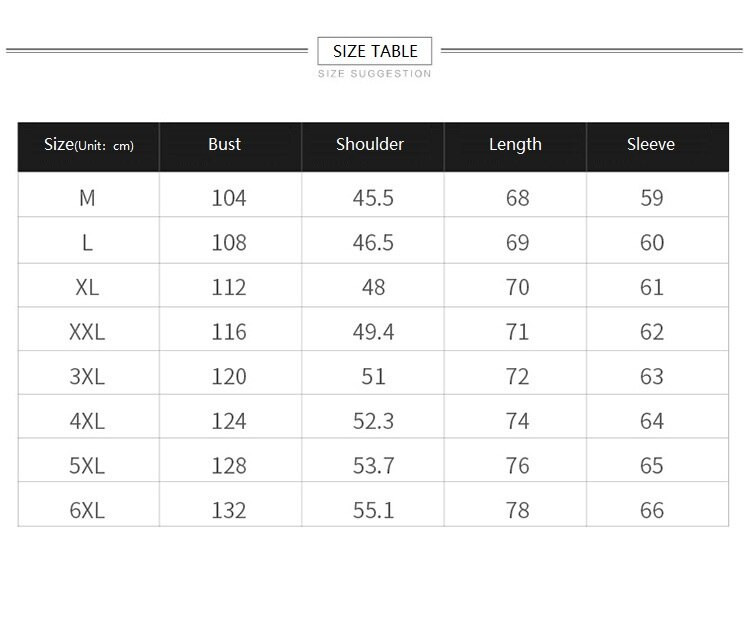Viewport: 750px width, 634px height.
Task: Select the Bust column header
Action: click(x=225, y=144)
